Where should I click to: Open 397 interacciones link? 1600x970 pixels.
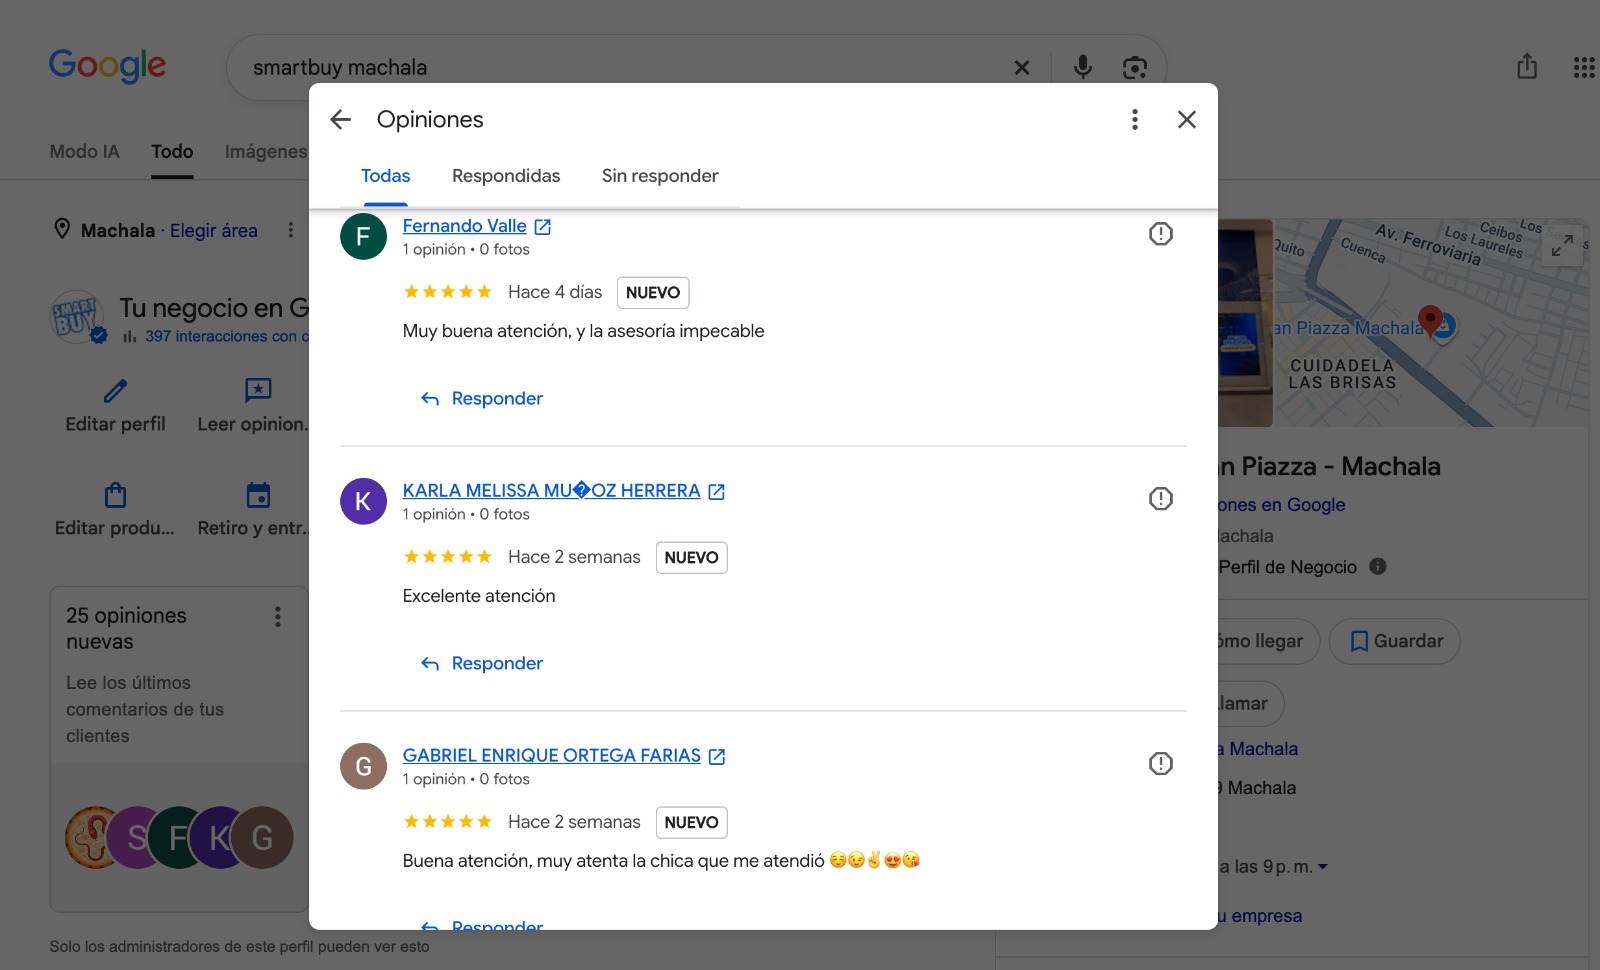(x=226, y=337)
